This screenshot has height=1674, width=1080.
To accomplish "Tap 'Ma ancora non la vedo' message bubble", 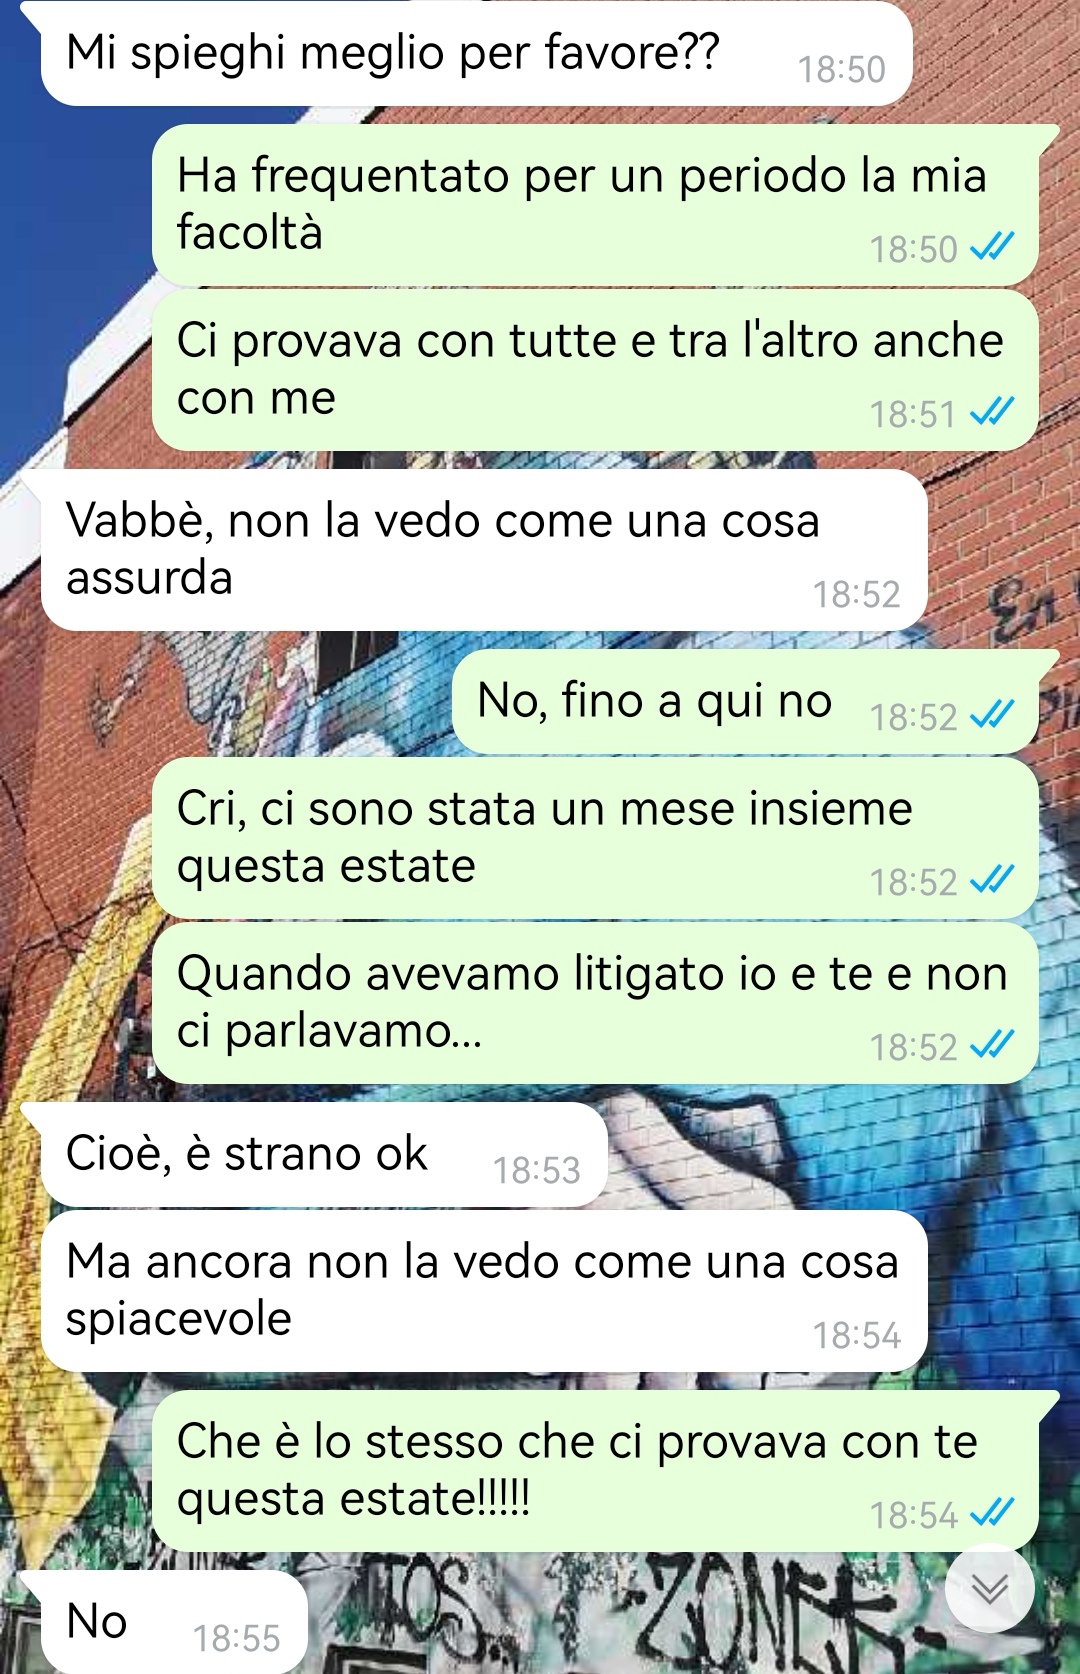I will click(x=484, y=1291).
